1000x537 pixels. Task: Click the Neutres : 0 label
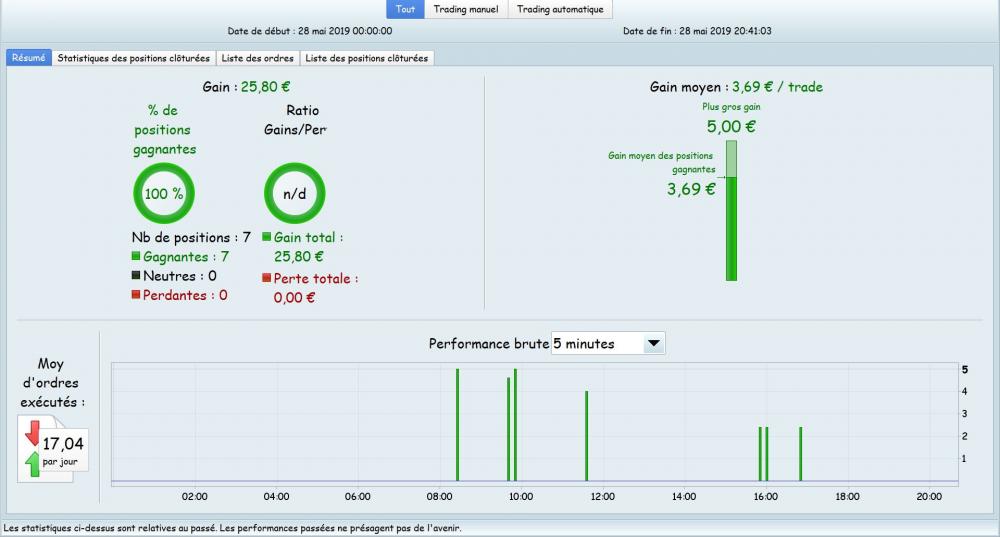180,276
